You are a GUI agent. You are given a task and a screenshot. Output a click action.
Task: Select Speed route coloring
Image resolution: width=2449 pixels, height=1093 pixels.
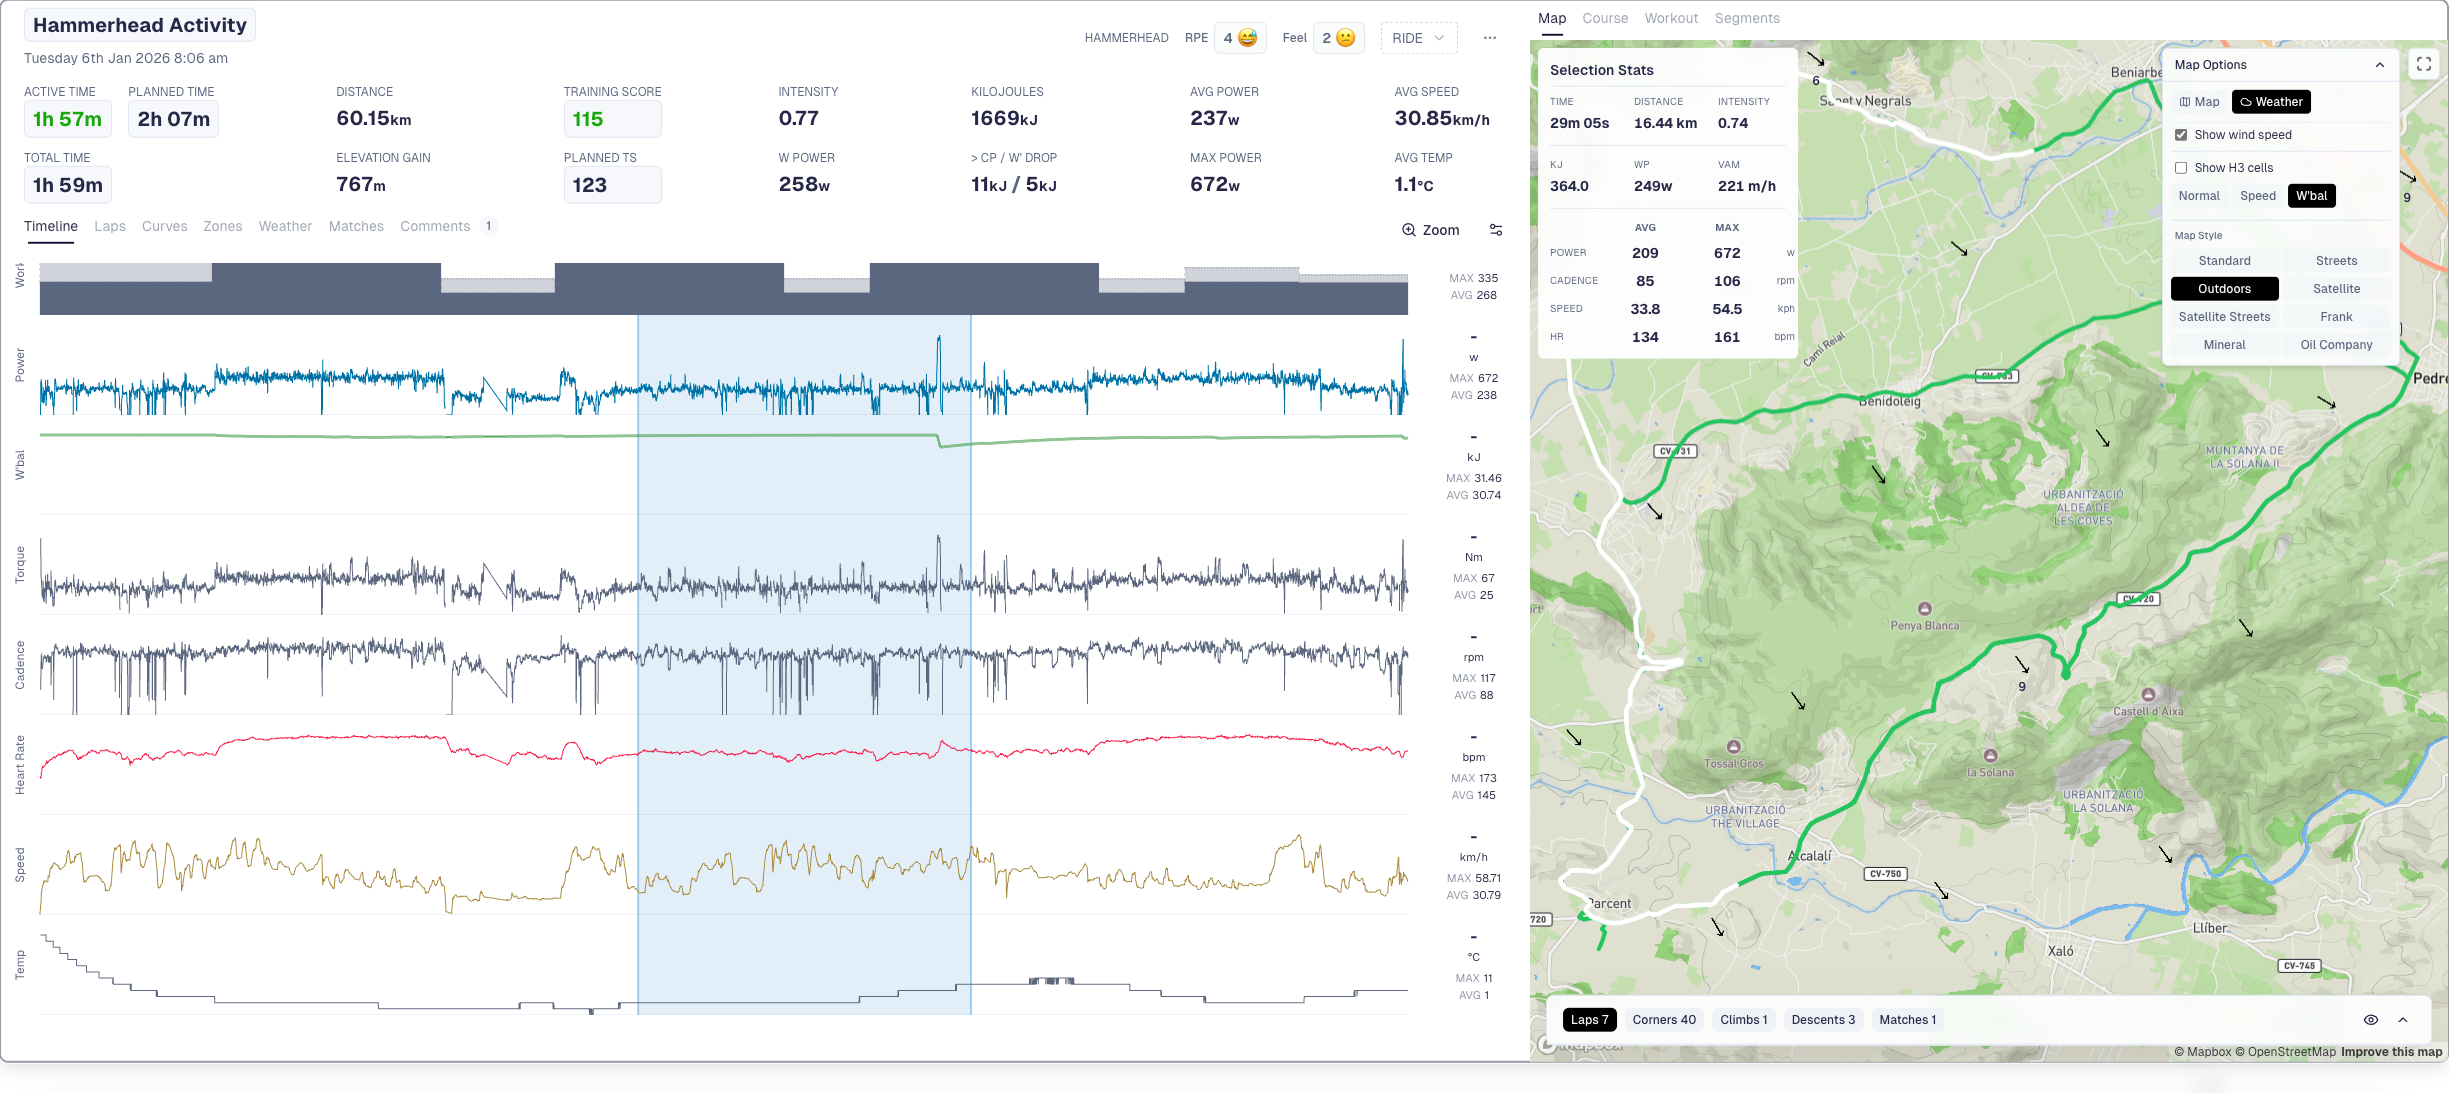click(2258, 196)
